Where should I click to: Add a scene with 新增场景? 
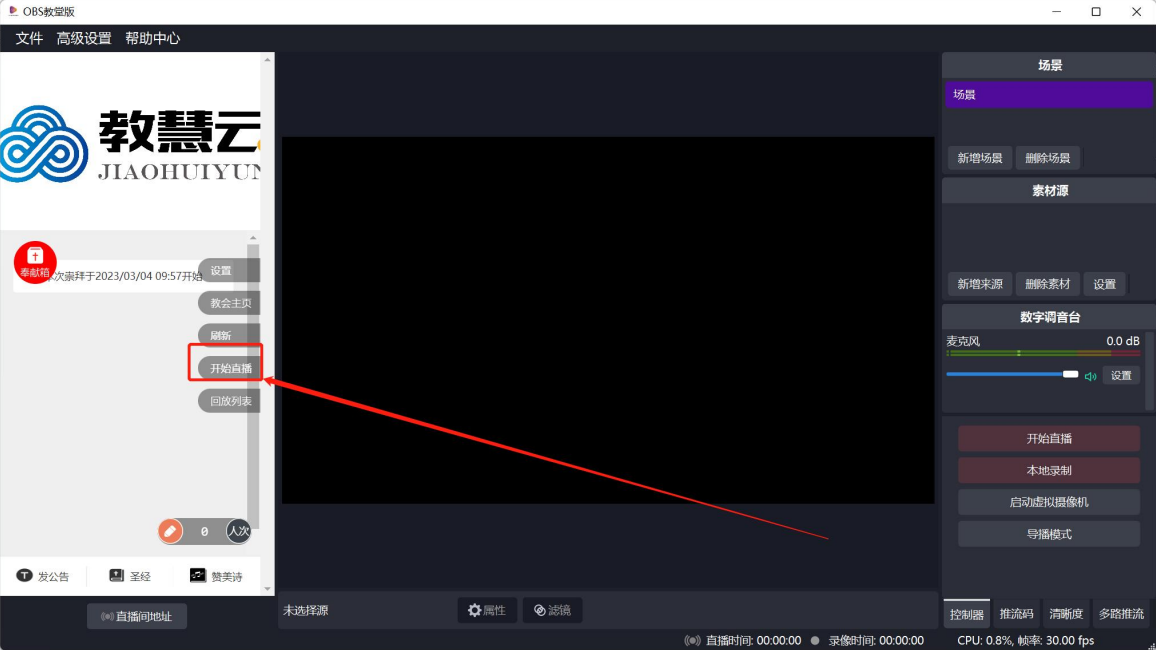tap(979, 158)
